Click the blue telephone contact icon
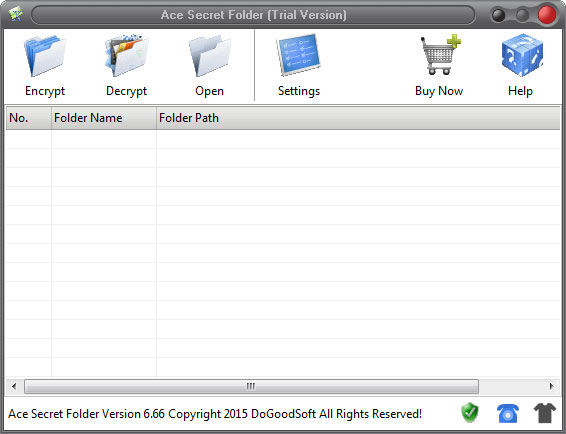Image resolution: width=566 pixels, height=434 pixels. click(508, 413)
